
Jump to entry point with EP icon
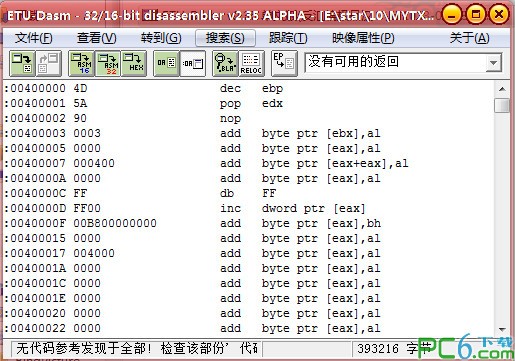[x=284, y=63]
